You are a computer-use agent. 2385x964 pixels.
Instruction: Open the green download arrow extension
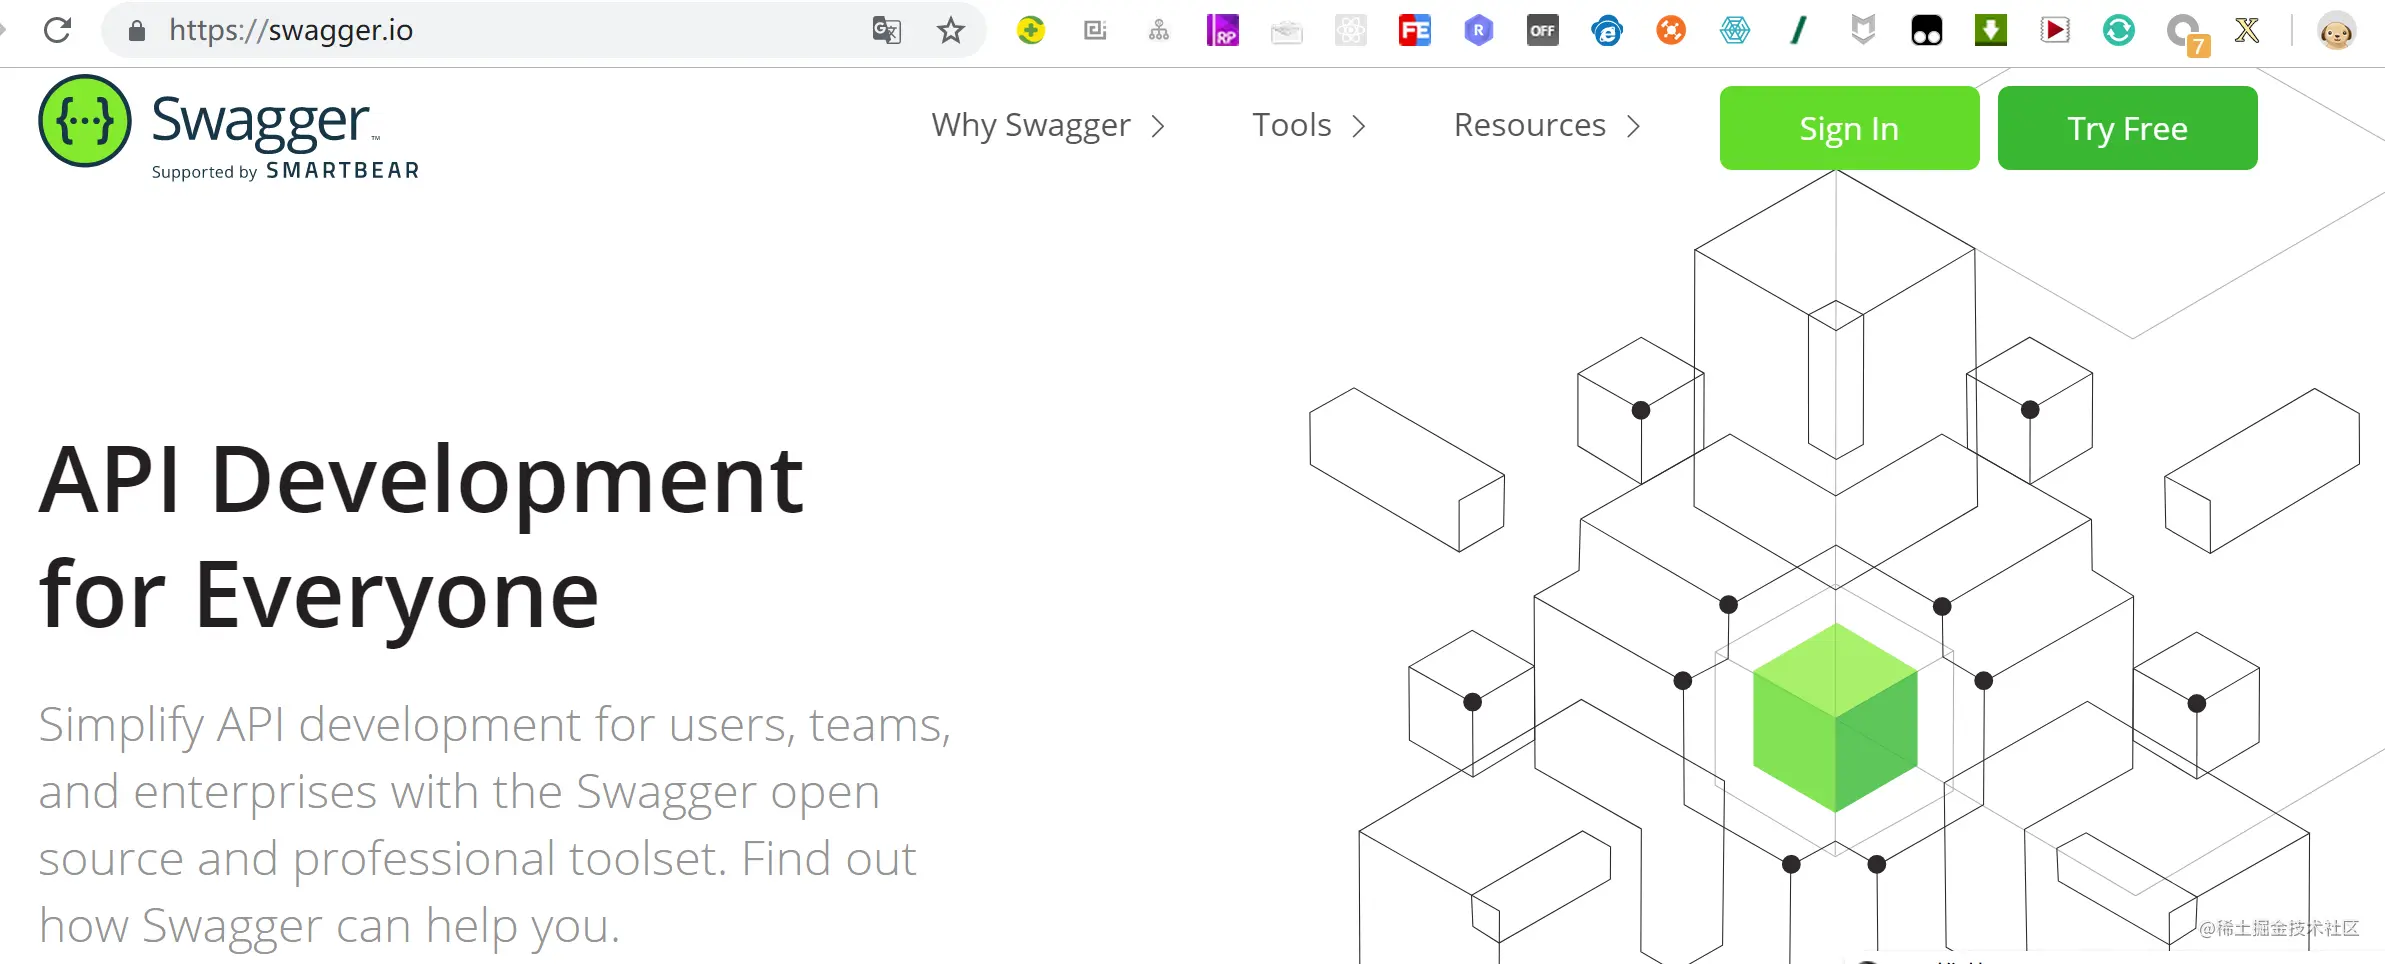[1990, 30]
